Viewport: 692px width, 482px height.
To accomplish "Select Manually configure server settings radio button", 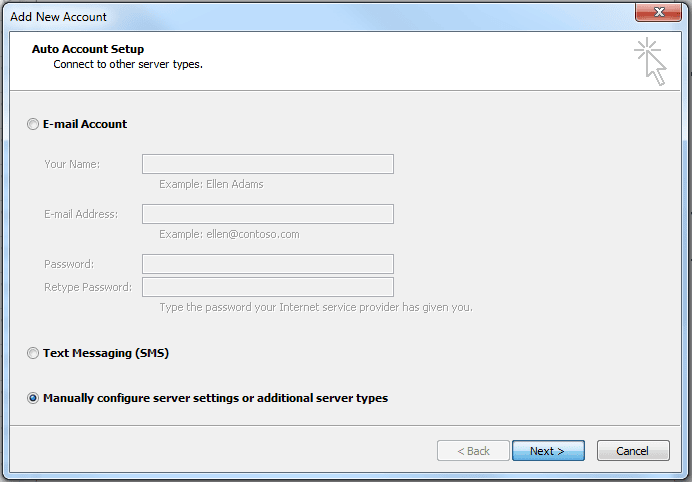I will pyautogui.click(x=33, y=398).
